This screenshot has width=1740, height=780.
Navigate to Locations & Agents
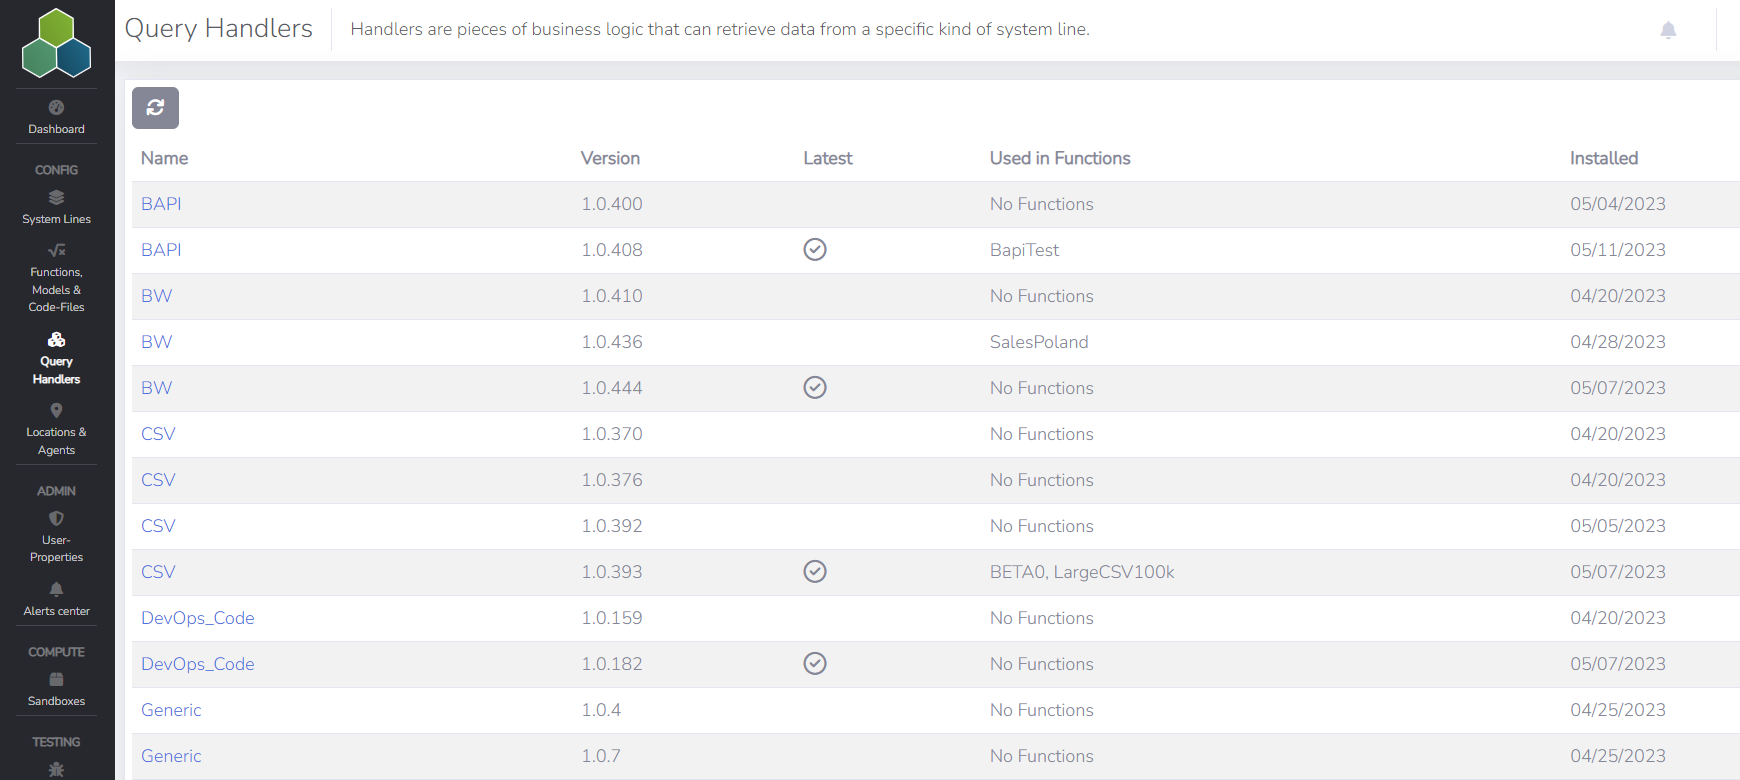click(x=56, y=430)
